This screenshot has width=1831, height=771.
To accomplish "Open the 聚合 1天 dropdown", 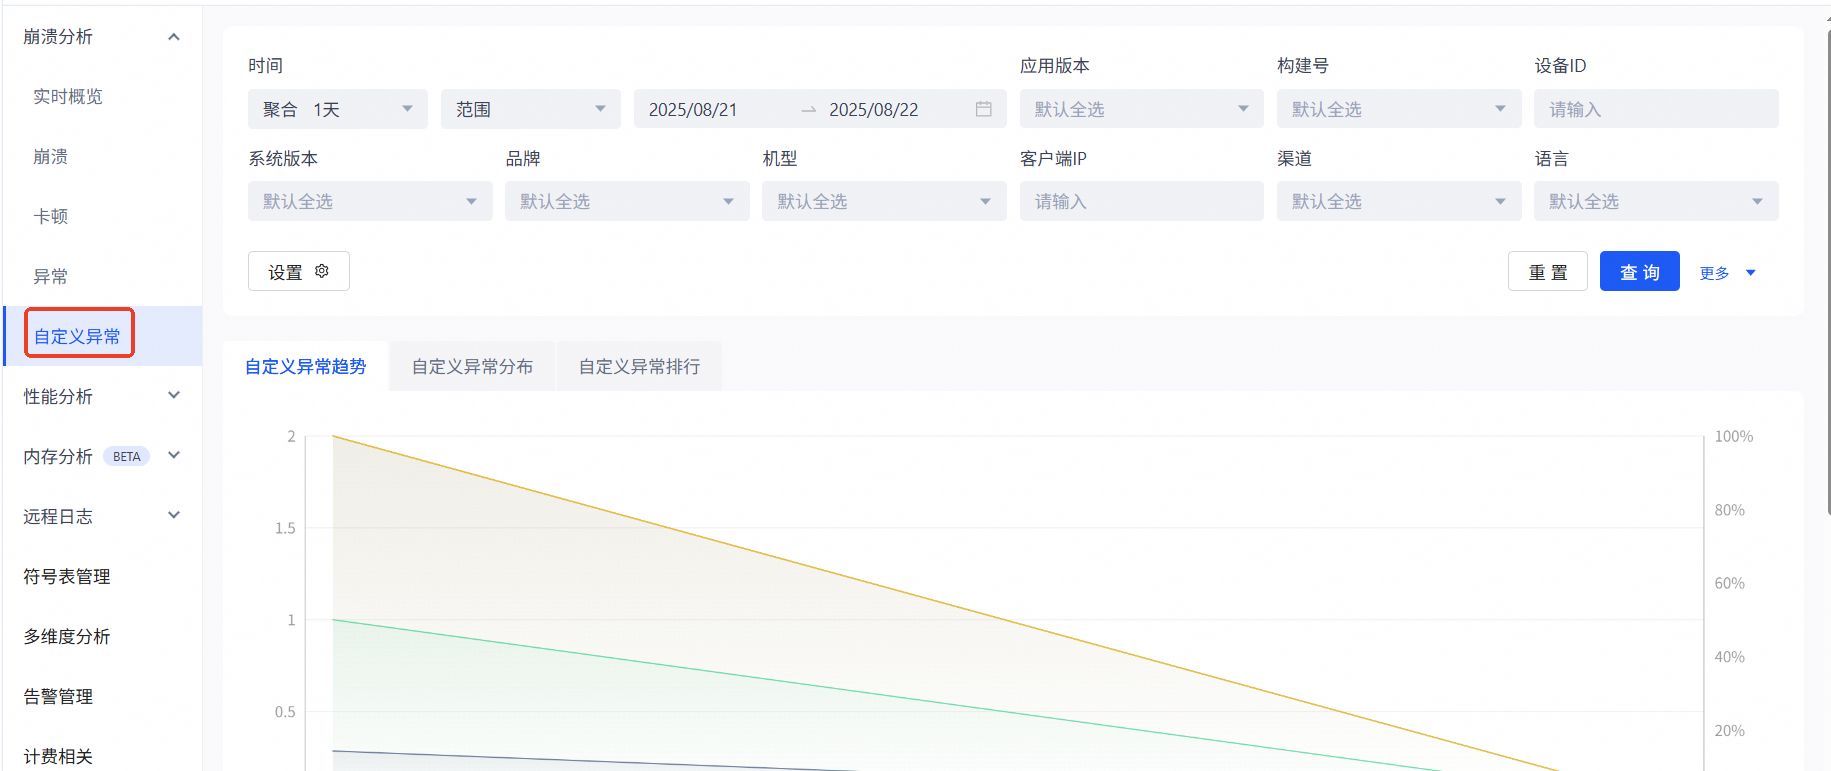I will (338, 109).
